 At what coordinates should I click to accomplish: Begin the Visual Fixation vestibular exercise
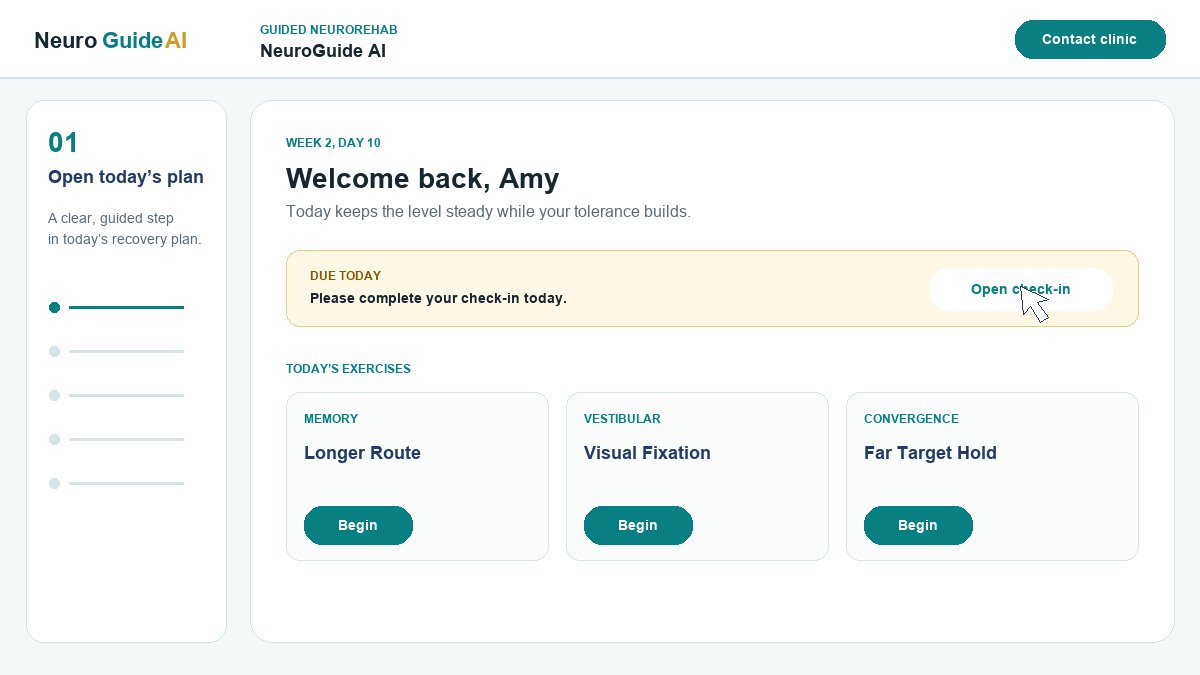pyautogui.click(x=638, y=525)
